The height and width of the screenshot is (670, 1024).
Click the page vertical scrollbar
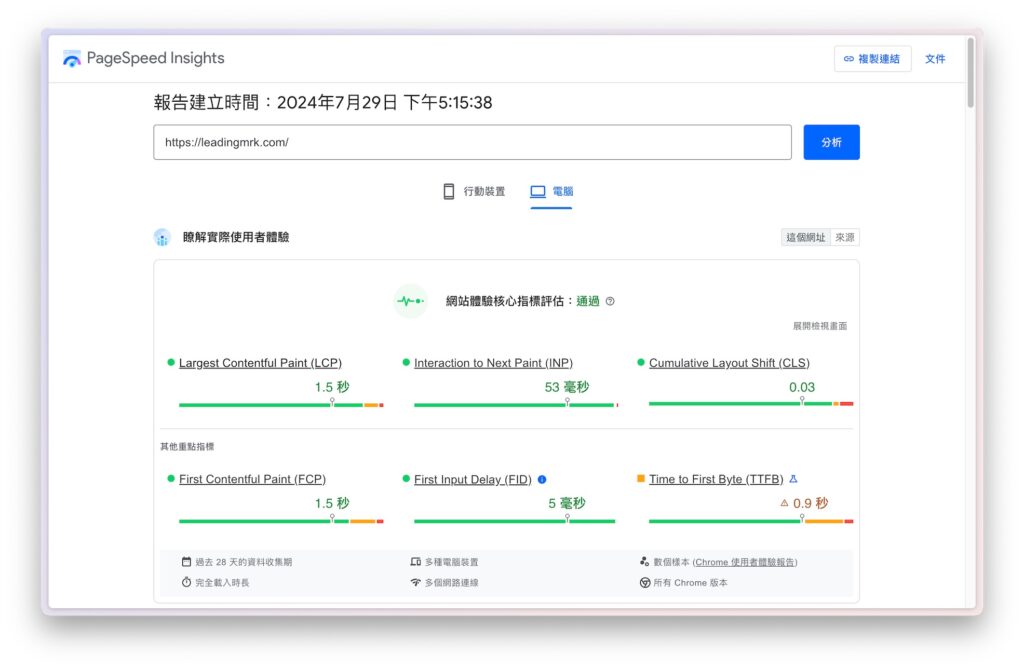click(x=970, y=73)
